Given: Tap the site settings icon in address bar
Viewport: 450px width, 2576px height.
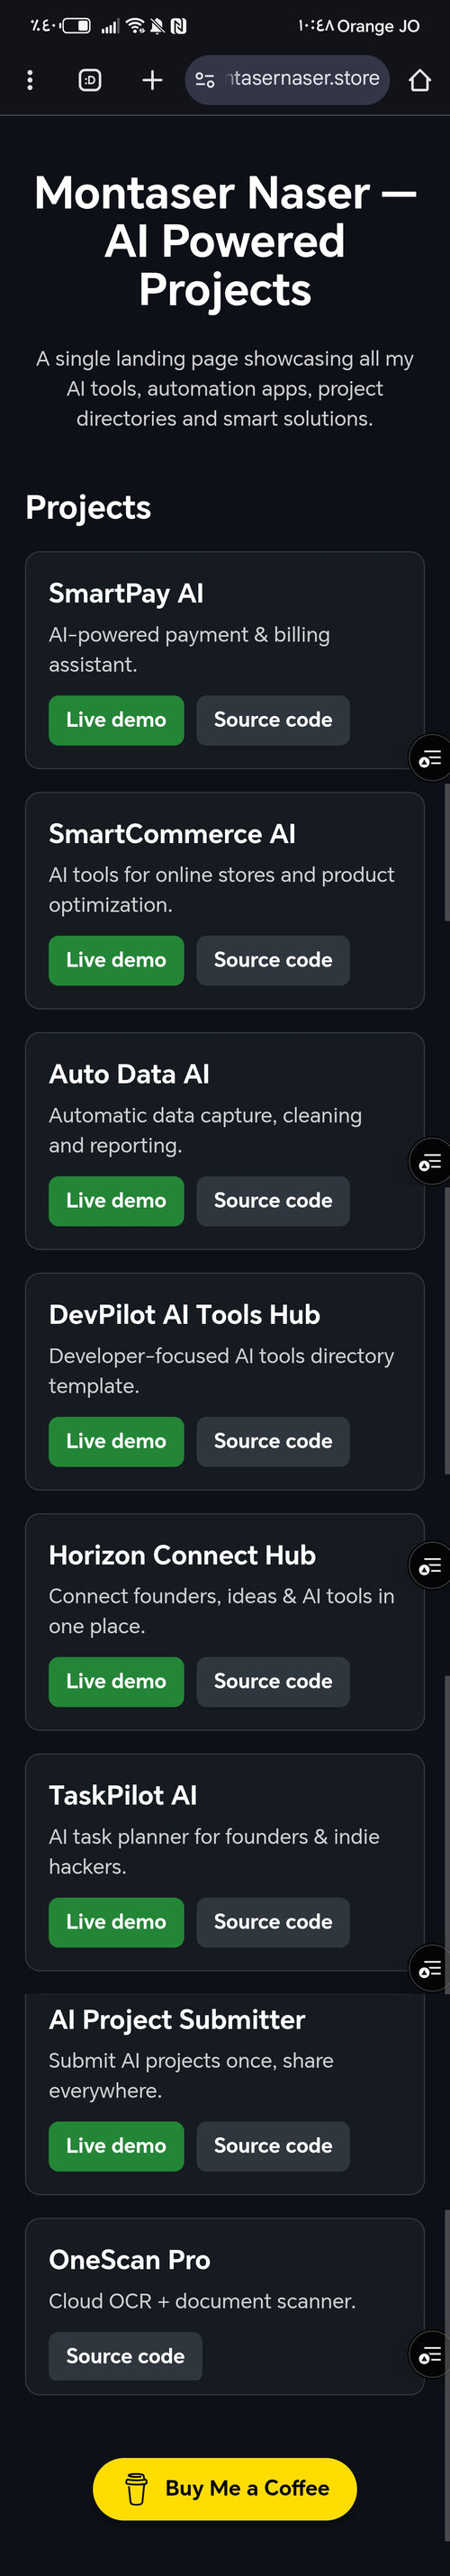Looking at the screenshot, I should pyautogui.click(x=205, y=80).
